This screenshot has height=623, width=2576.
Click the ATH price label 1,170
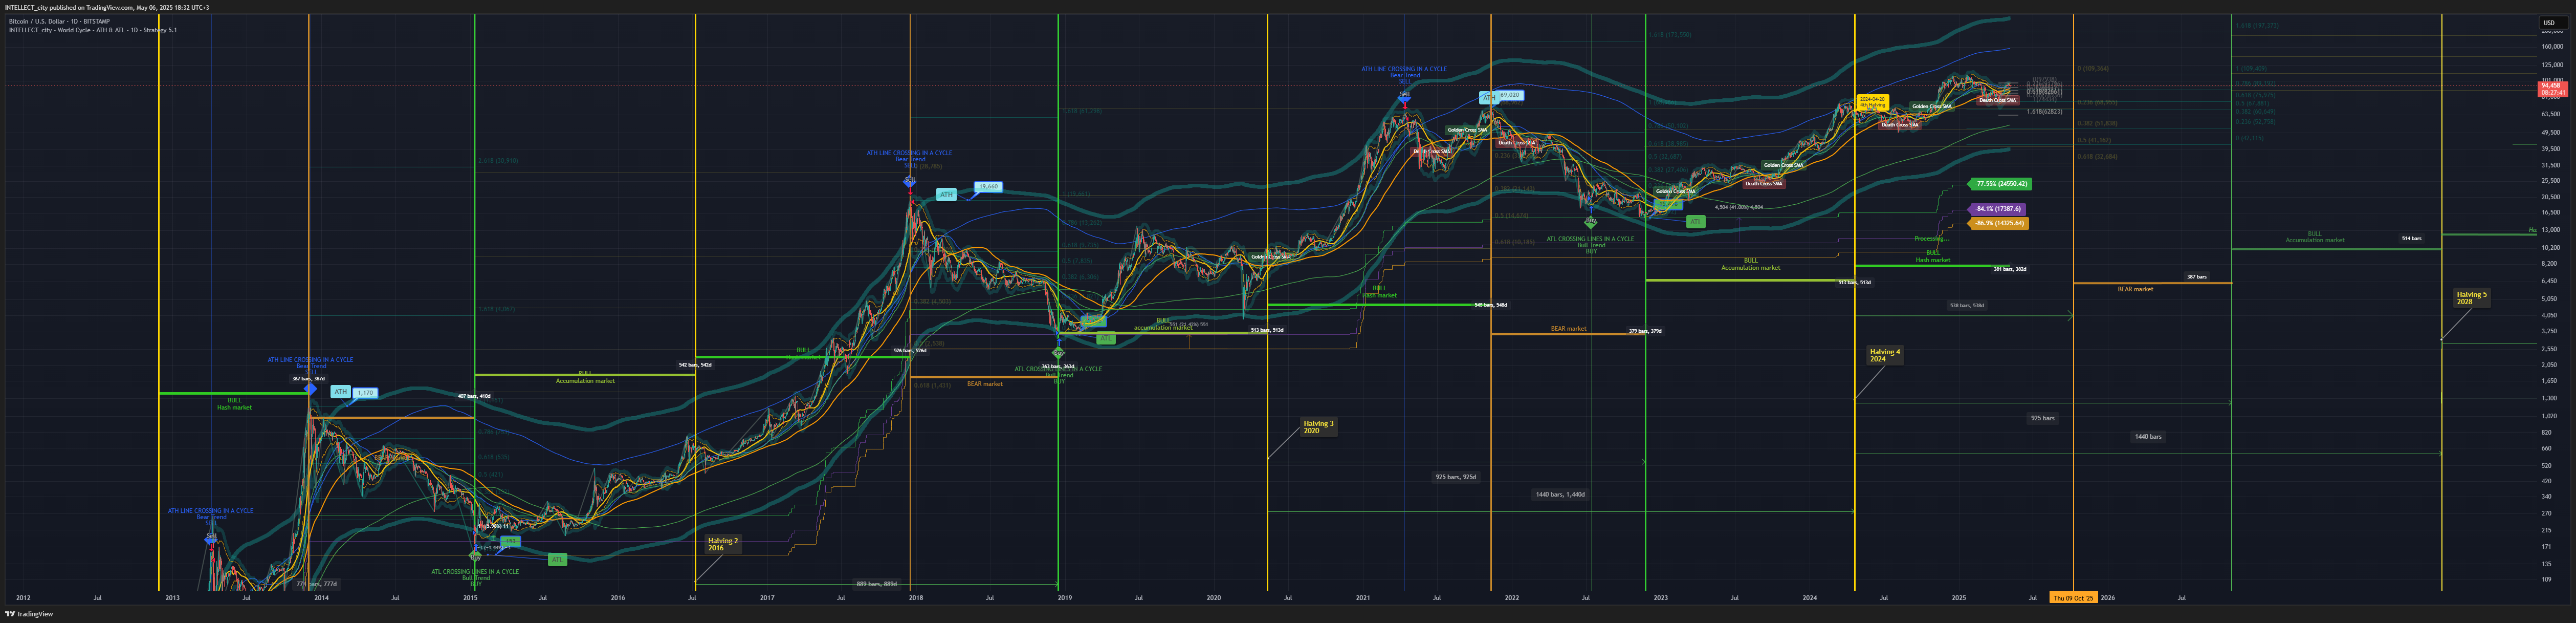tap(366, 393)
